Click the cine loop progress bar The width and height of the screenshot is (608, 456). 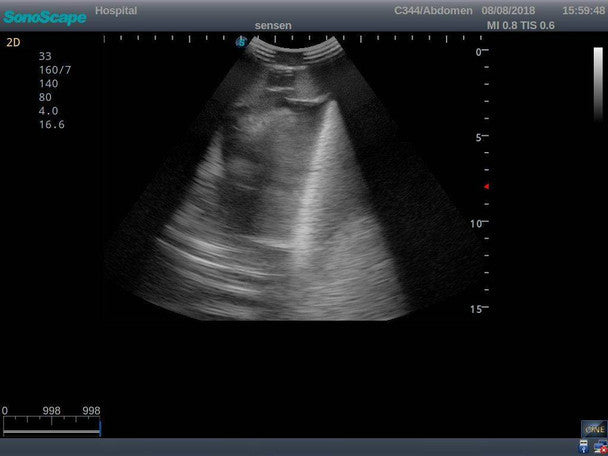coord(51,431)
